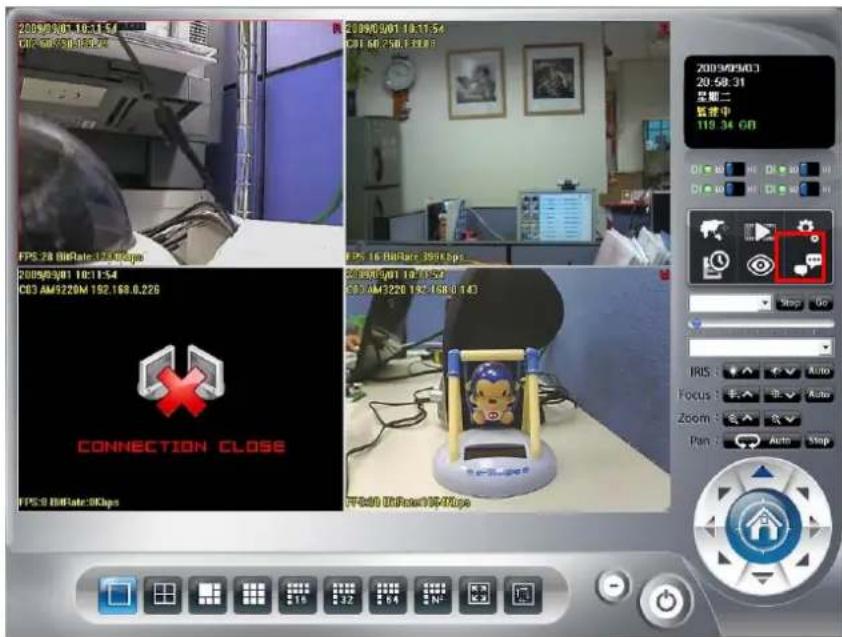Select the monkey toy camera pane
The height and width of the screenshot is (637, 842).
point(508,389)
